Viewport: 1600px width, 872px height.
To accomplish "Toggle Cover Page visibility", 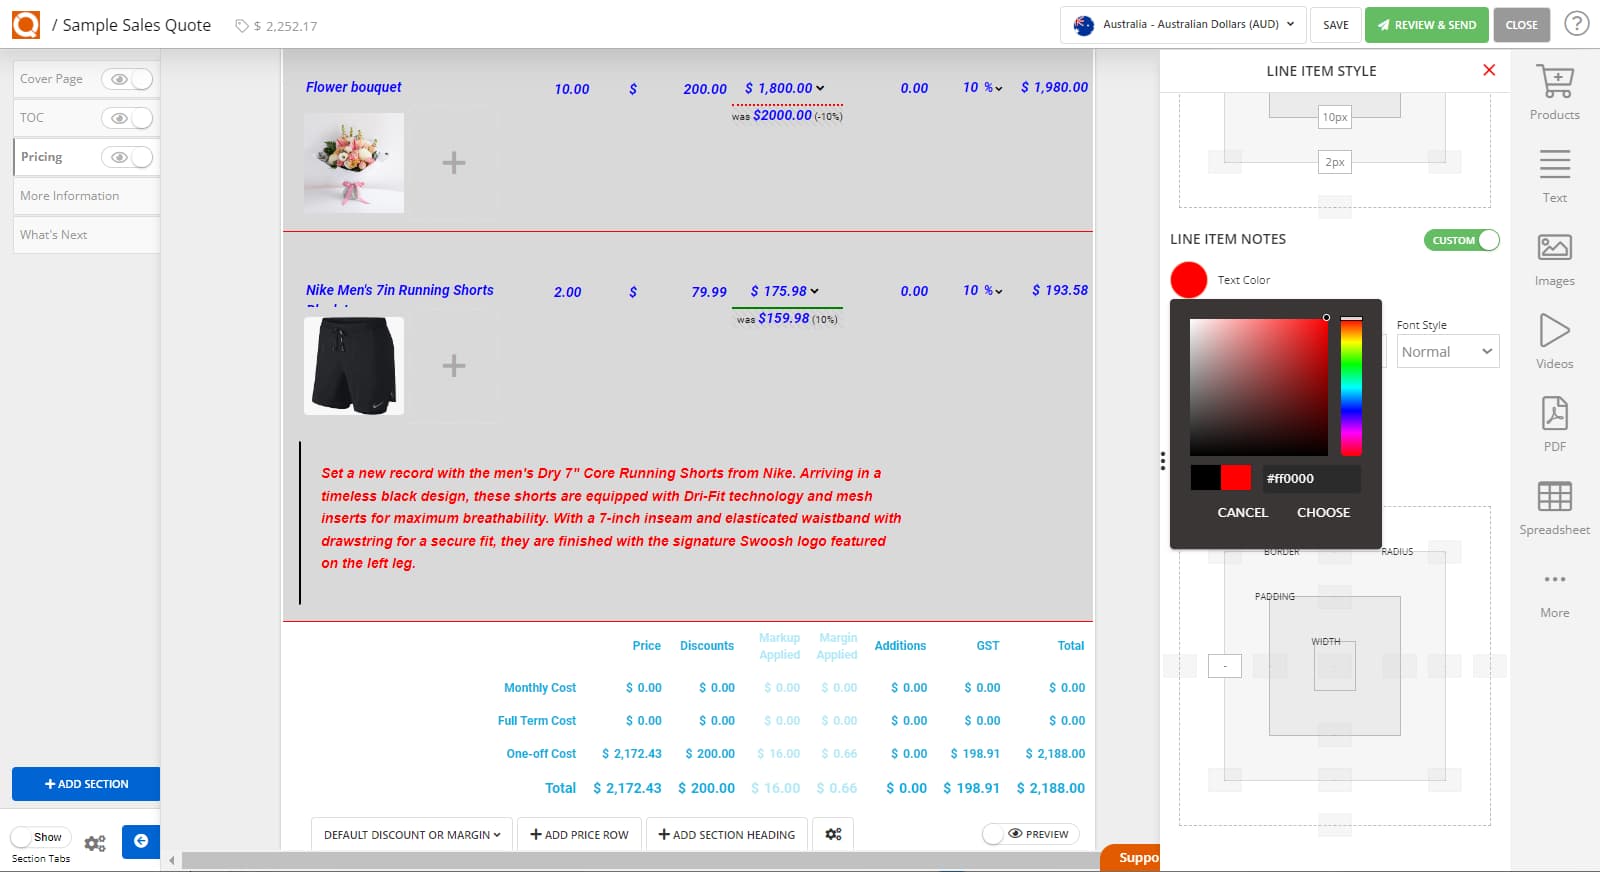I will (127, 79).
